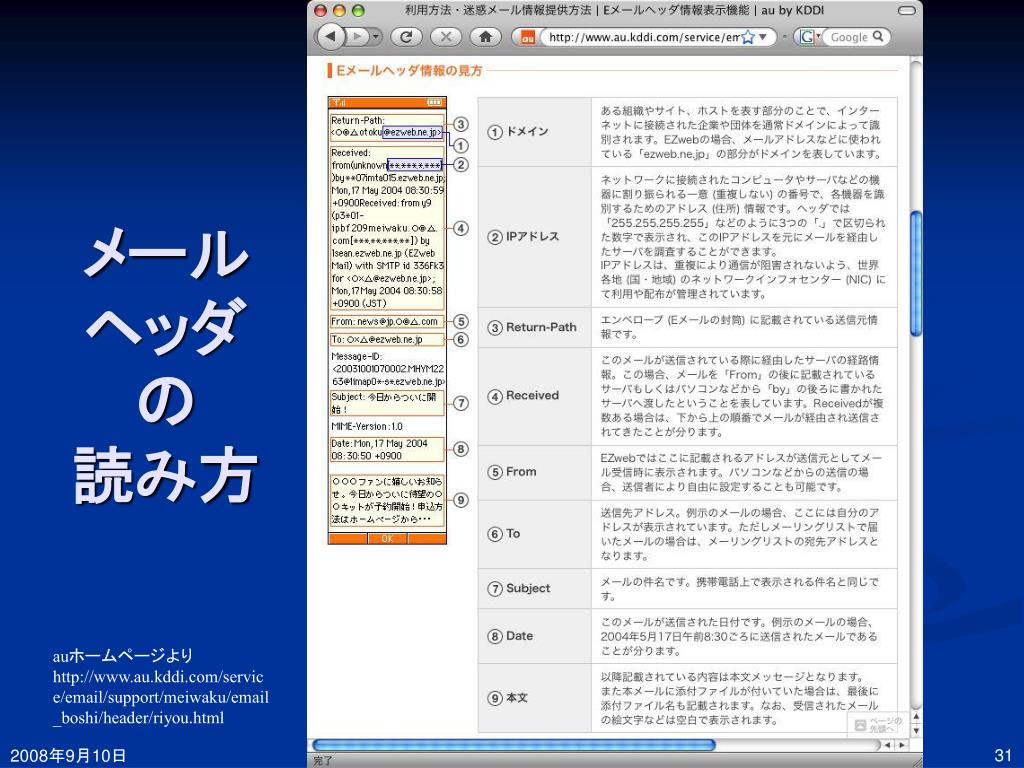1024x768 pixels.
Task: Click the phone battery indicator icon
Action: tap(434, 103)
